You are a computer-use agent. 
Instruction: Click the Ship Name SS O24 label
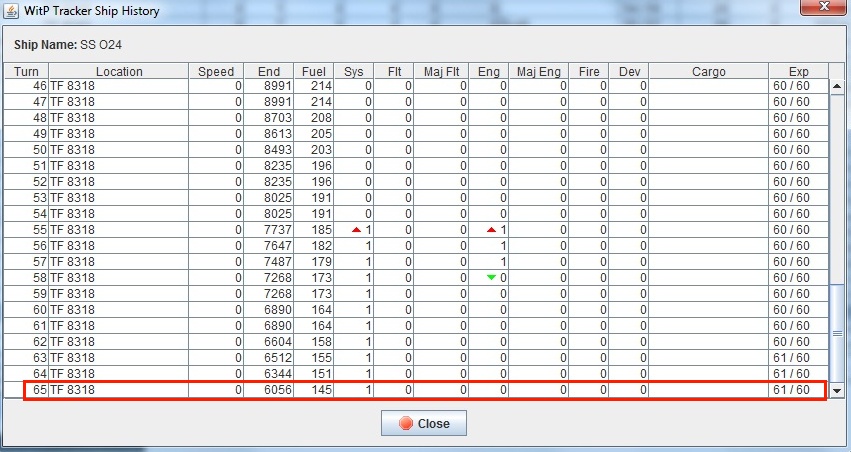click(x=68, y=45)
